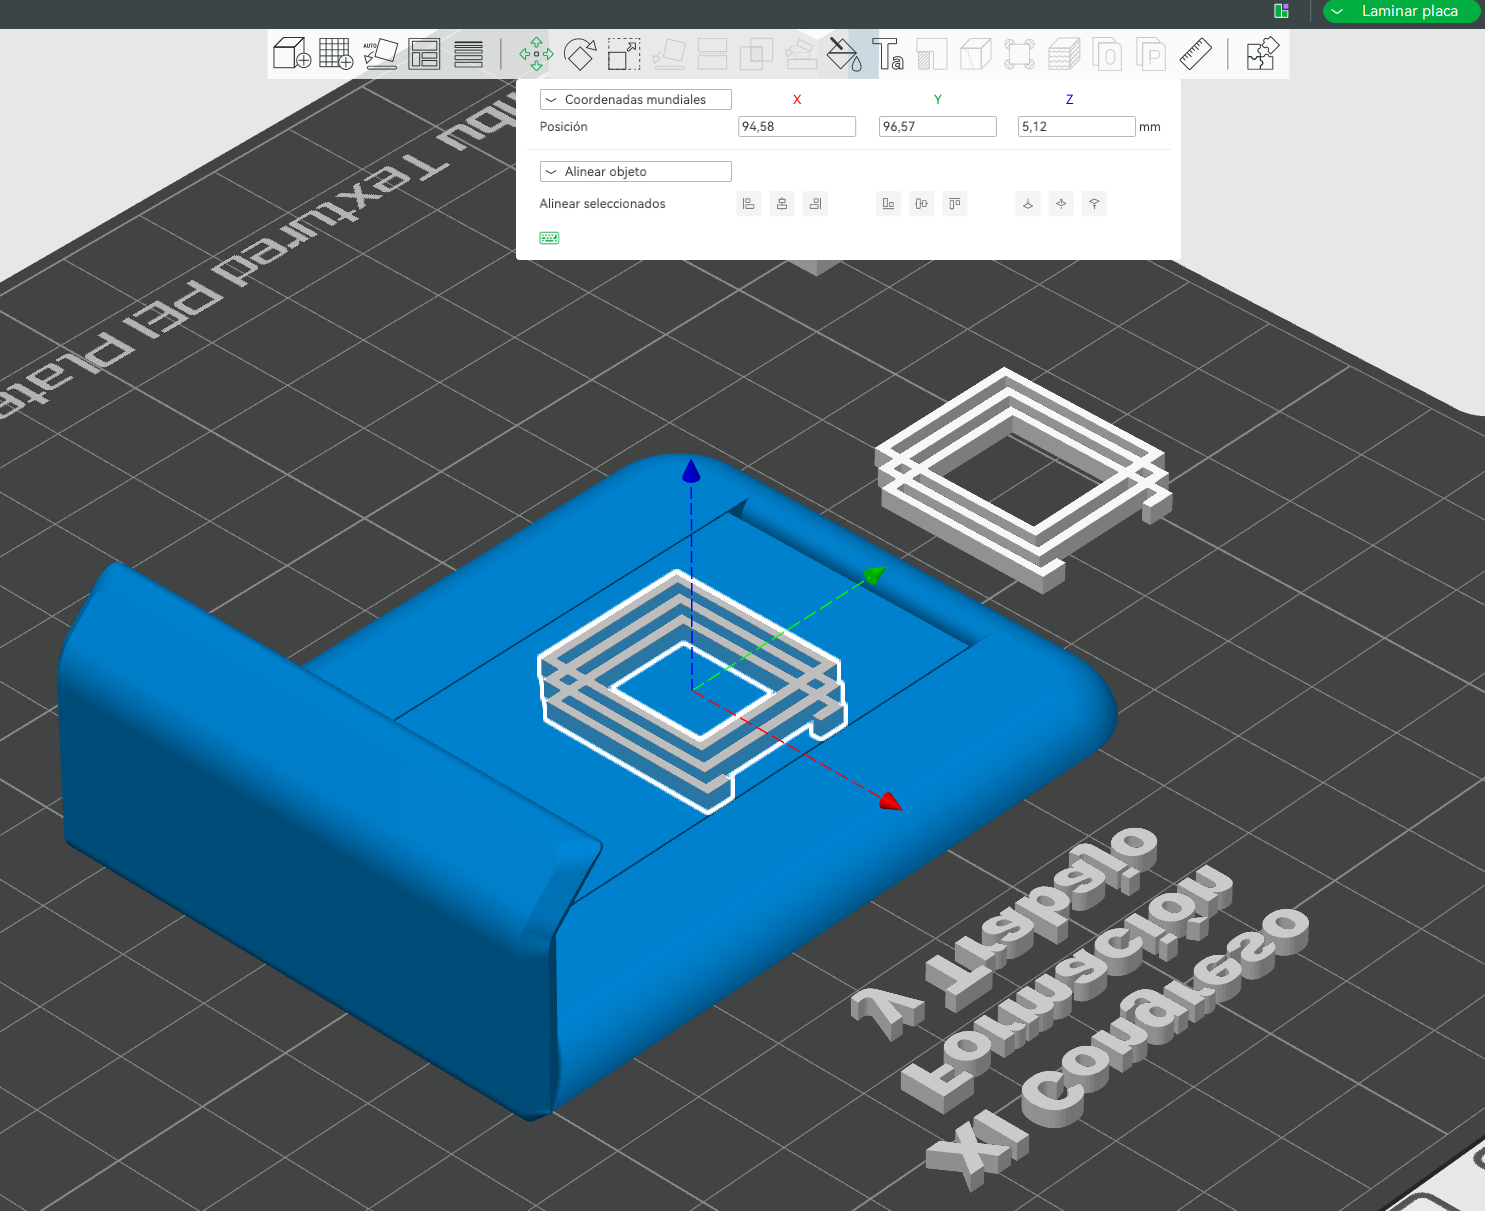
Task: Grab the blue Z-axis gizmo arrow
Action: coord(691,470)
